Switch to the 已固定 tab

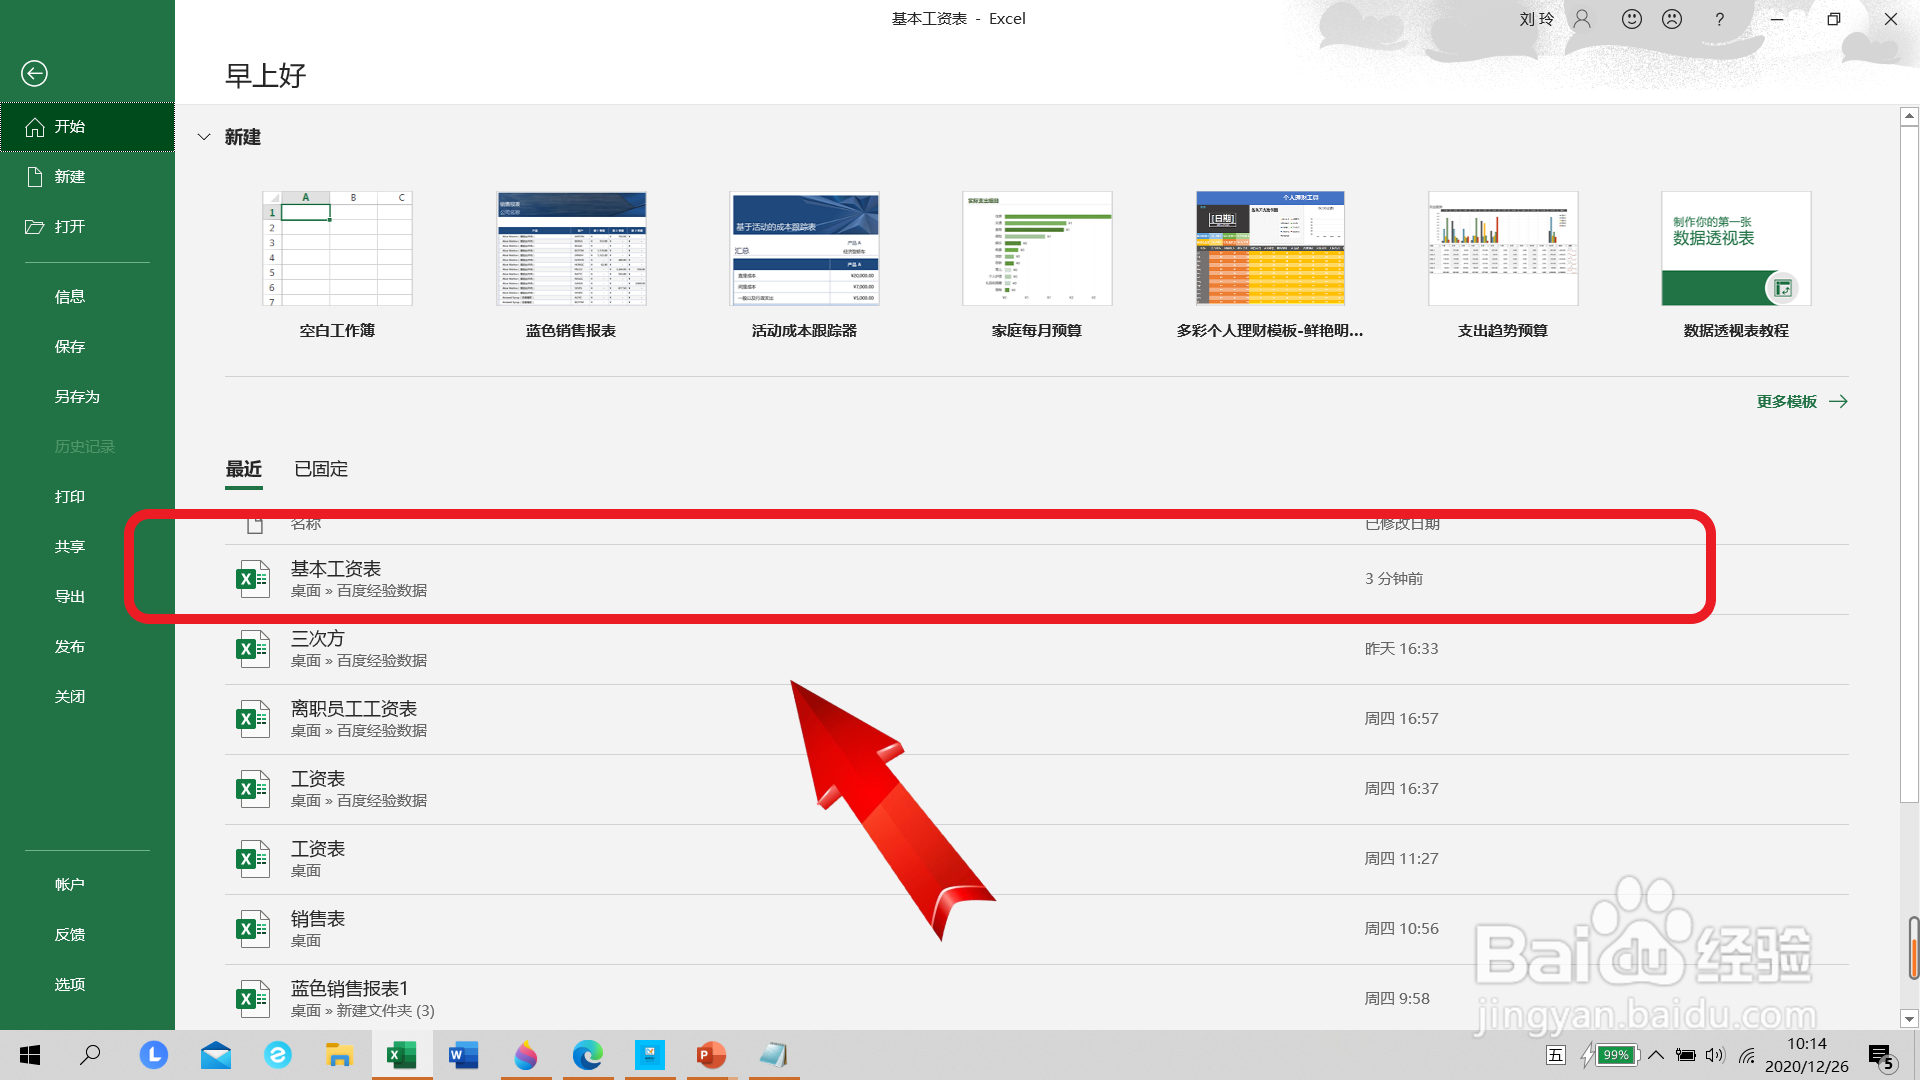pos(321,469)
